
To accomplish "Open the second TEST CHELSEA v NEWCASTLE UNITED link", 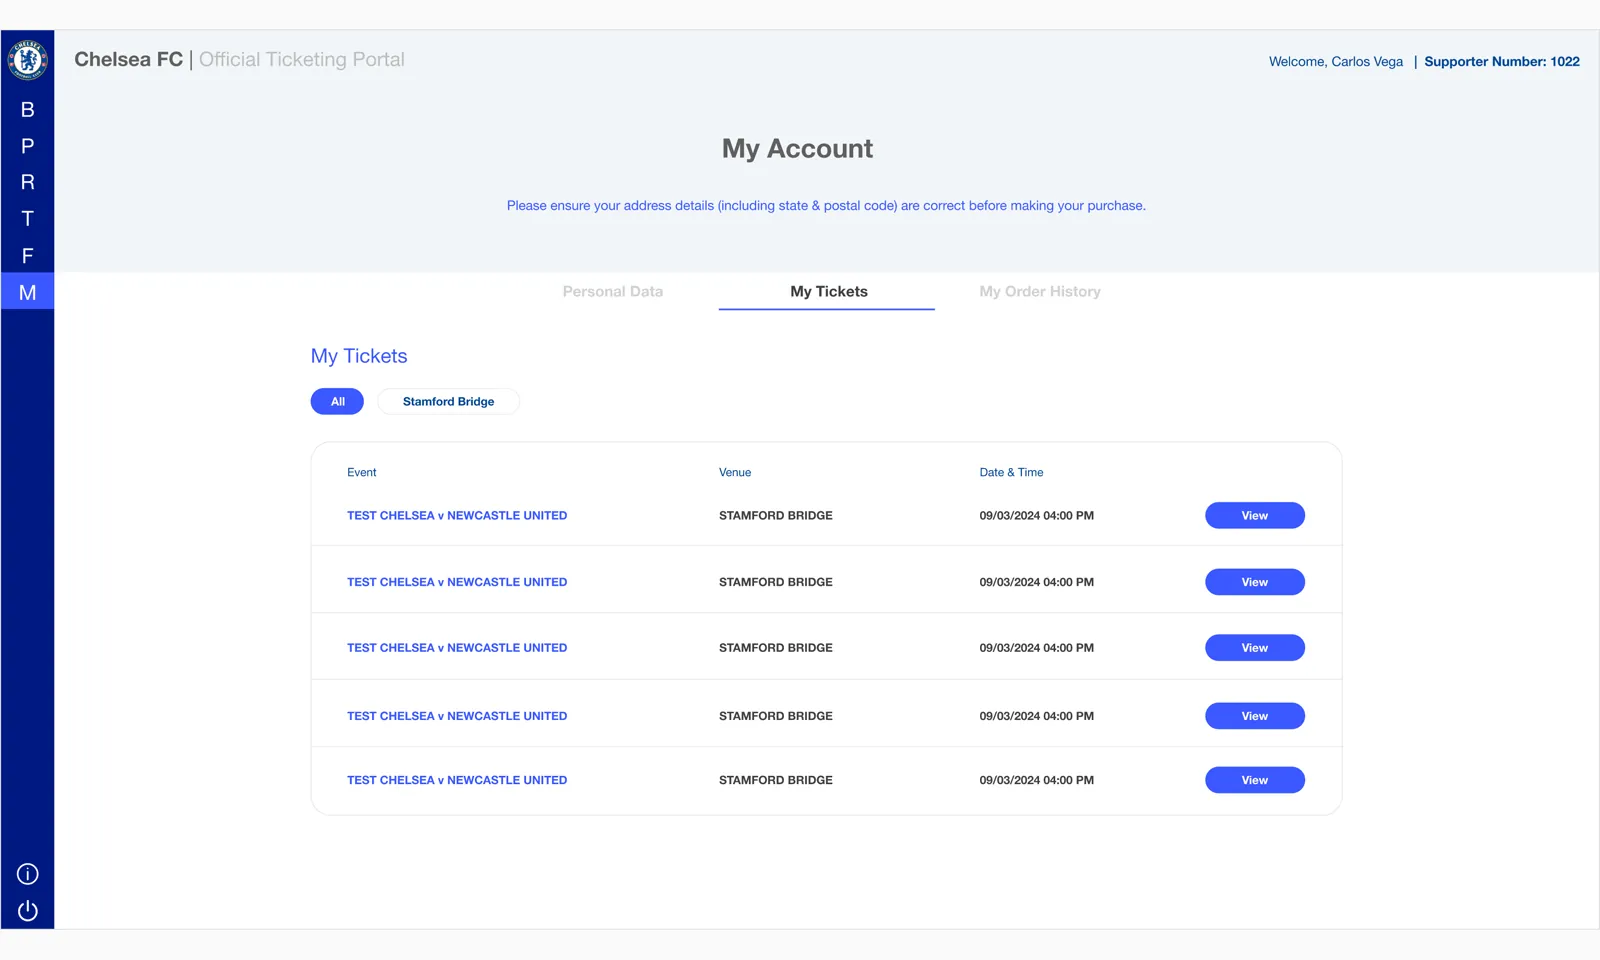I will tap(457, 582).
